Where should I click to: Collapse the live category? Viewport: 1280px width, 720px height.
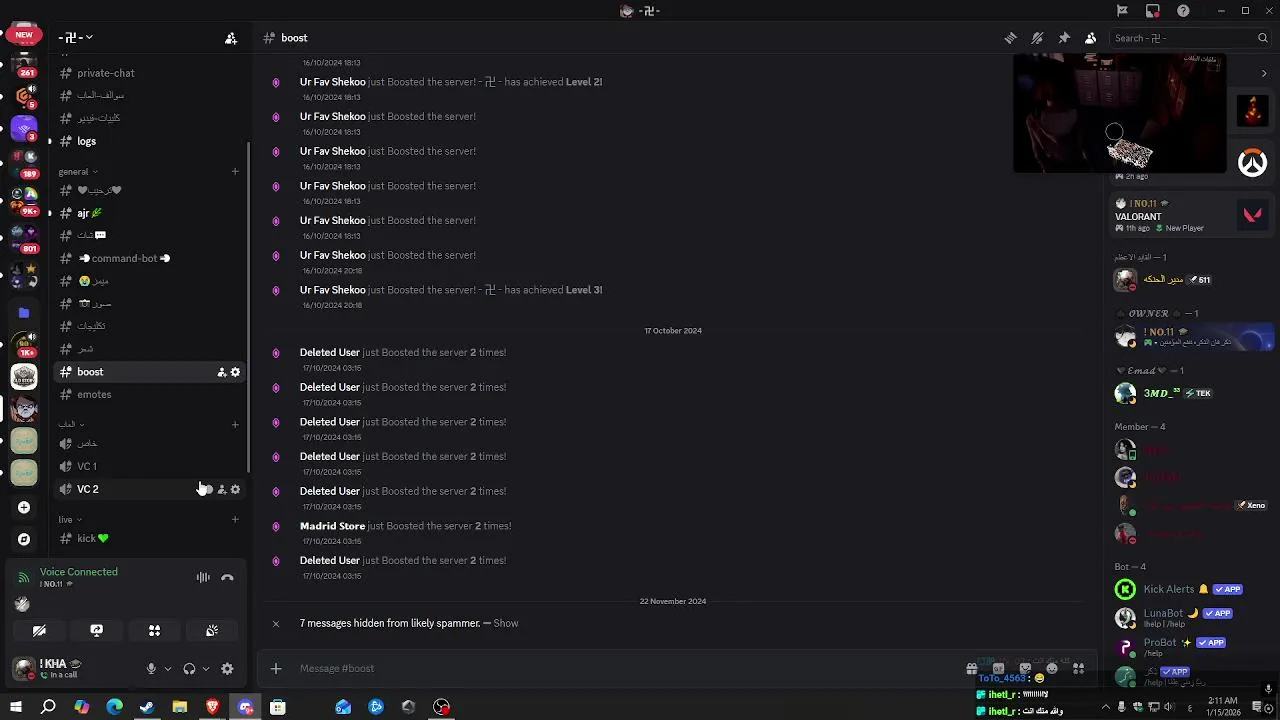coord(70,520)
